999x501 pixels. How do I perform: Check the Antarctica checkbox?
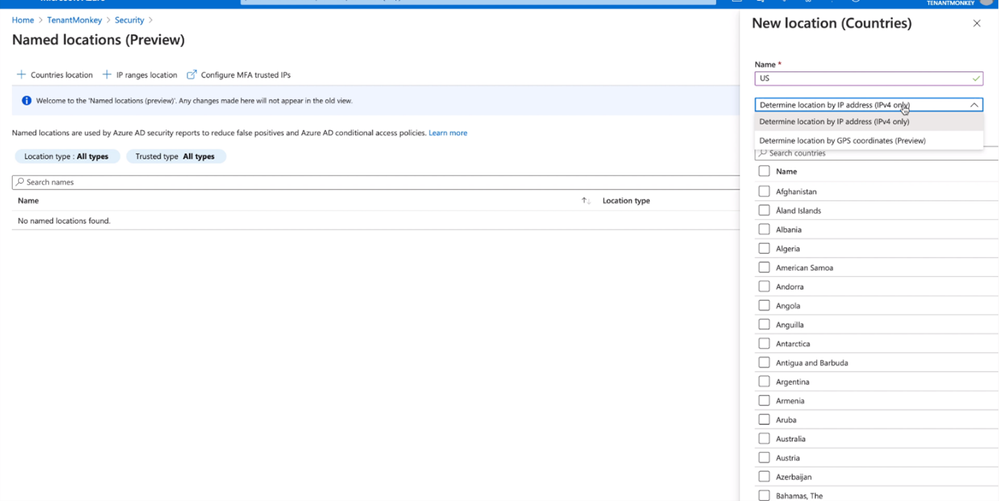(x=764, y=344)
